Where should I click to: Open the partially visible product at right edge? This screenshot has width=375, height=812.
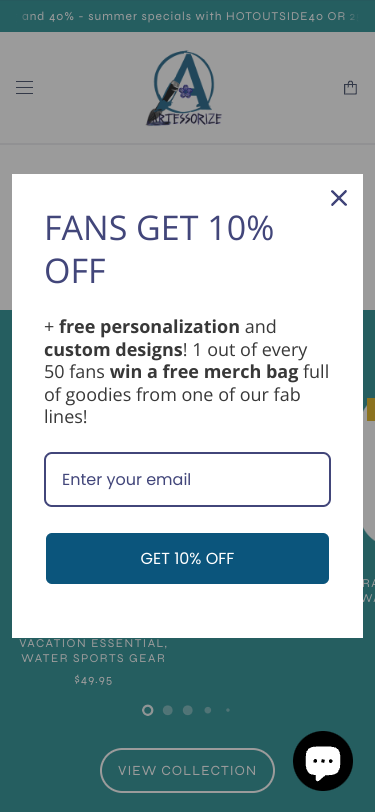(369, 590)
